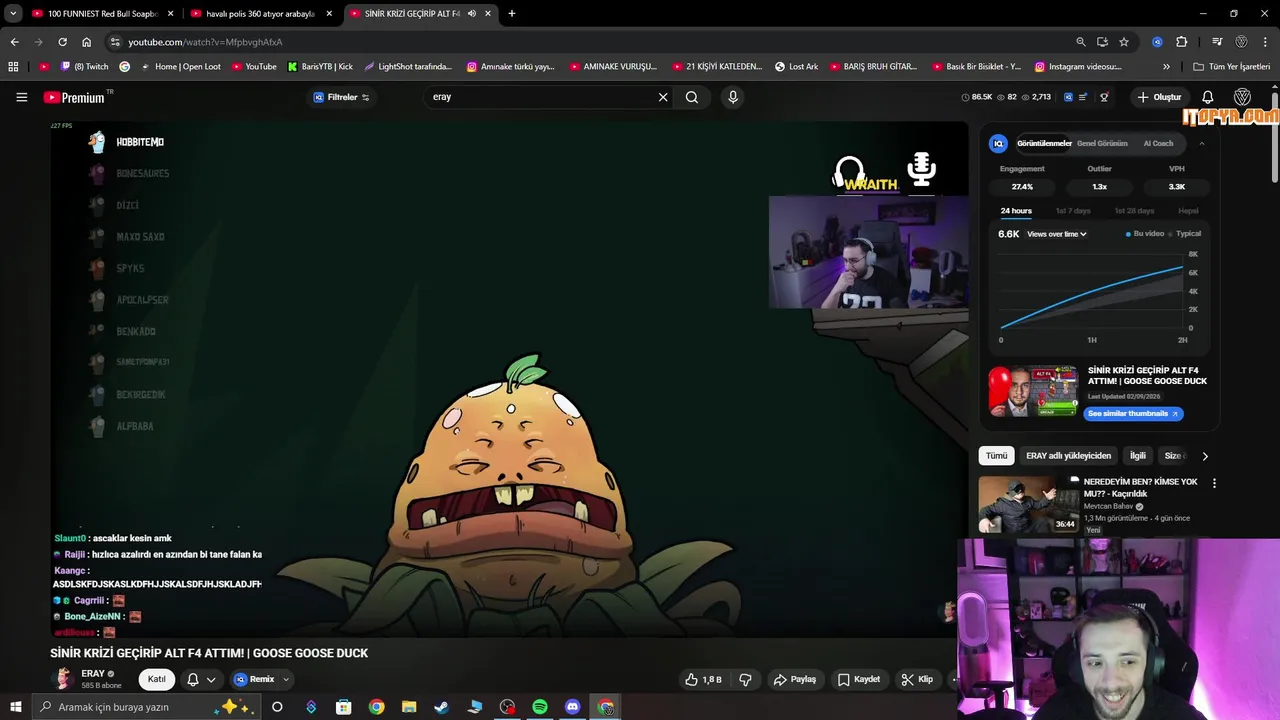Show more filter chips with the right arrow
1280x720 pixels.
tap(1204, 456)
